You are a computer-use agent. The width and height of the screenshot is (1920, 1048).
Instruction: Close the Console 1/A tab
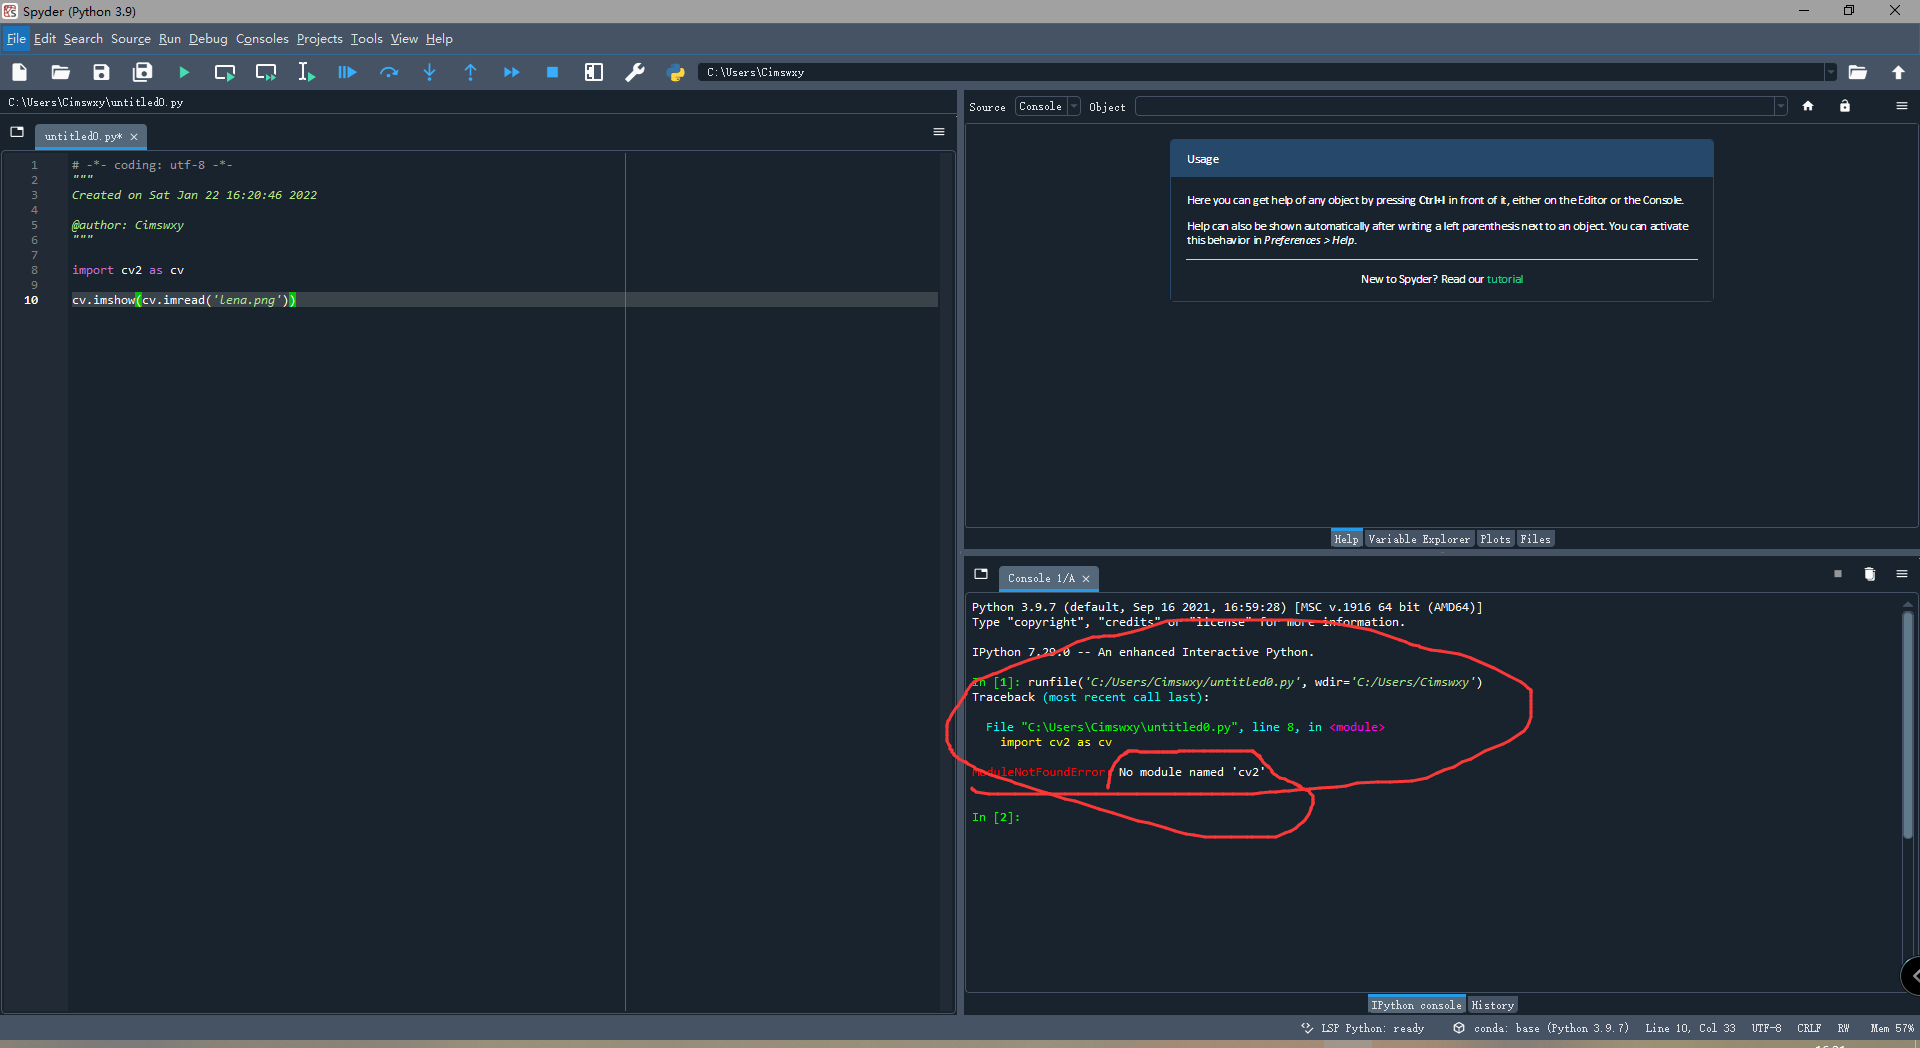[x=1086, y=579]
